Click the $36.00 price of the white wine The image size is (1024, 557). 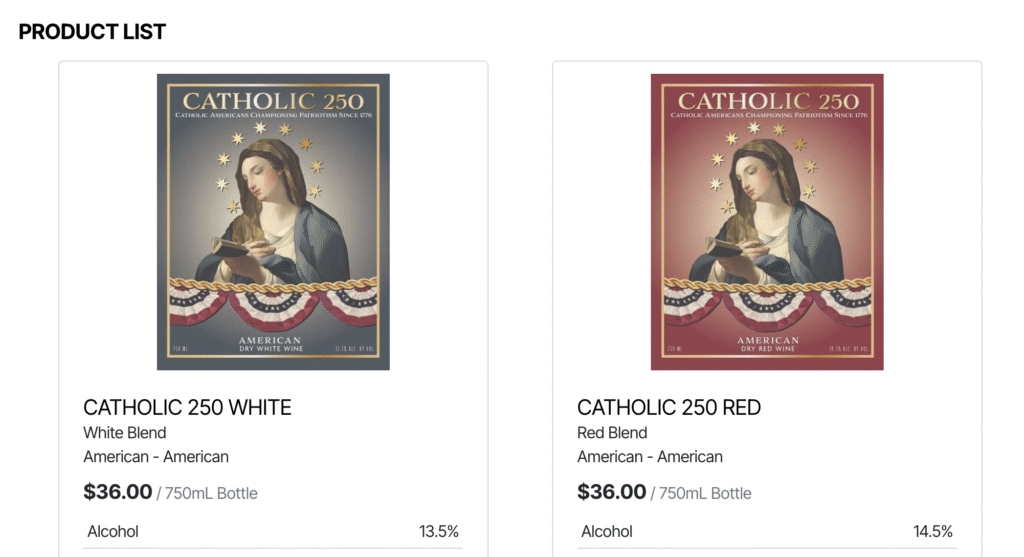coord(118,492)
